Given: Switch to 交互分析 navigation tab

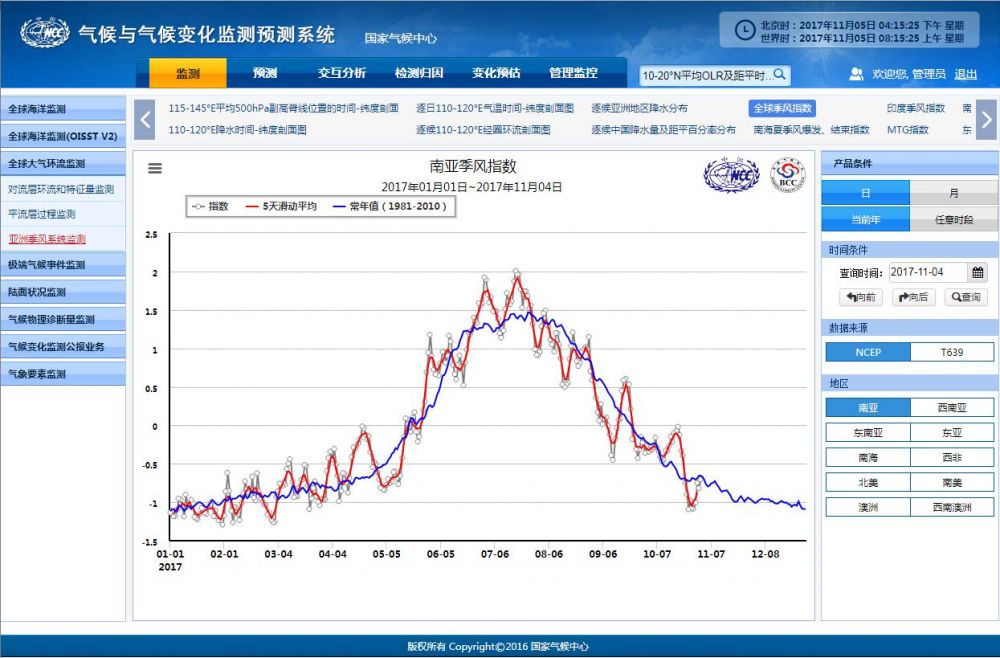Looking at the screenshot, I should pyautogui.click(x=342, y=73).
